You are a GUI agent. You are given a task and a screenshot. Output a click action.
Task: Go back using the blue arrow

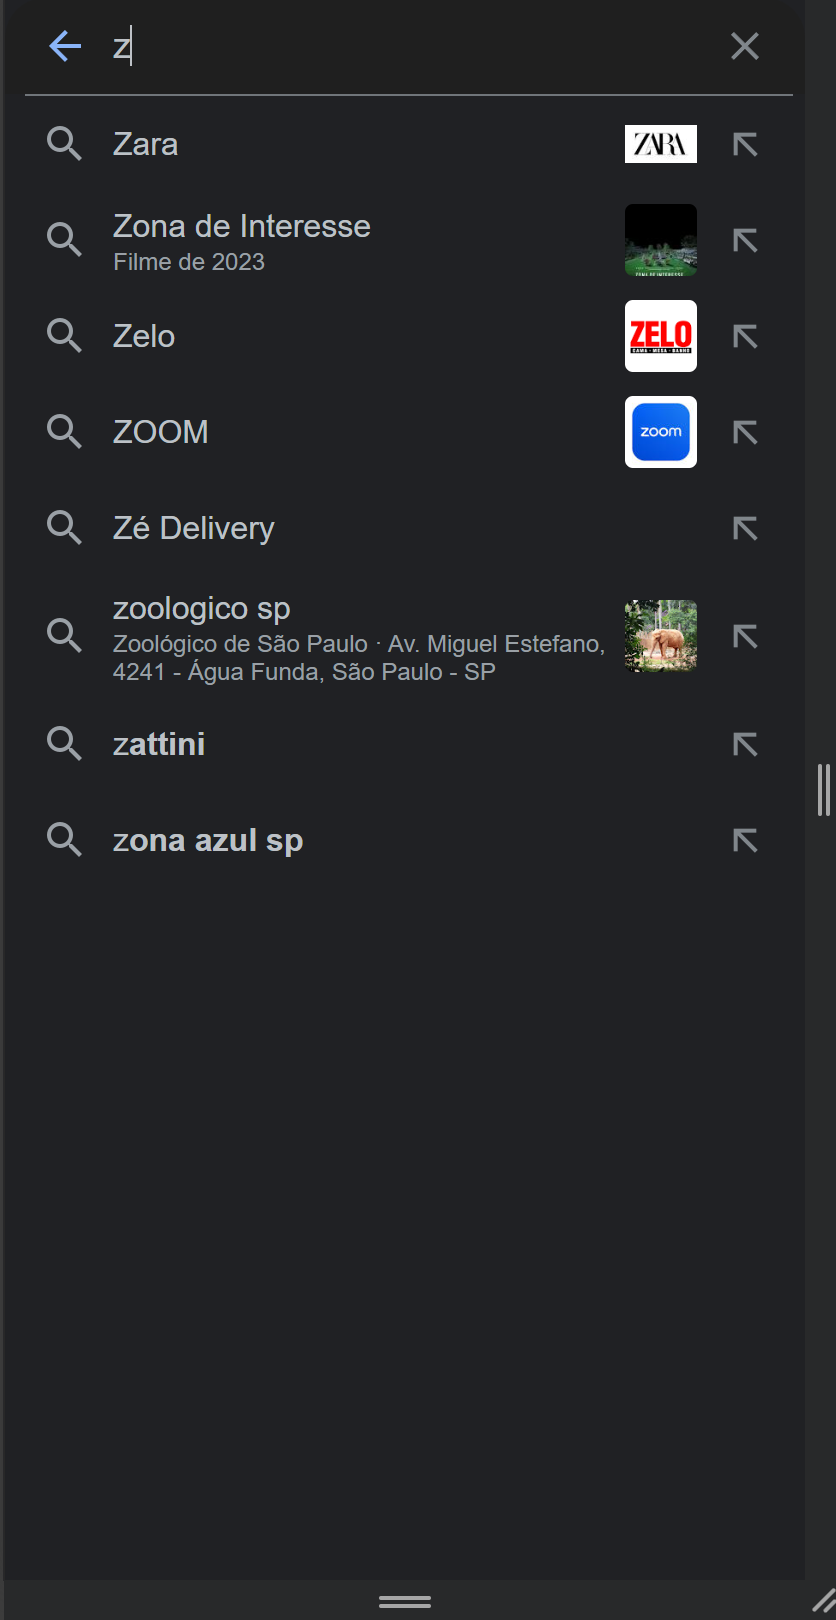pyautogui.click(x=65, y=46)
